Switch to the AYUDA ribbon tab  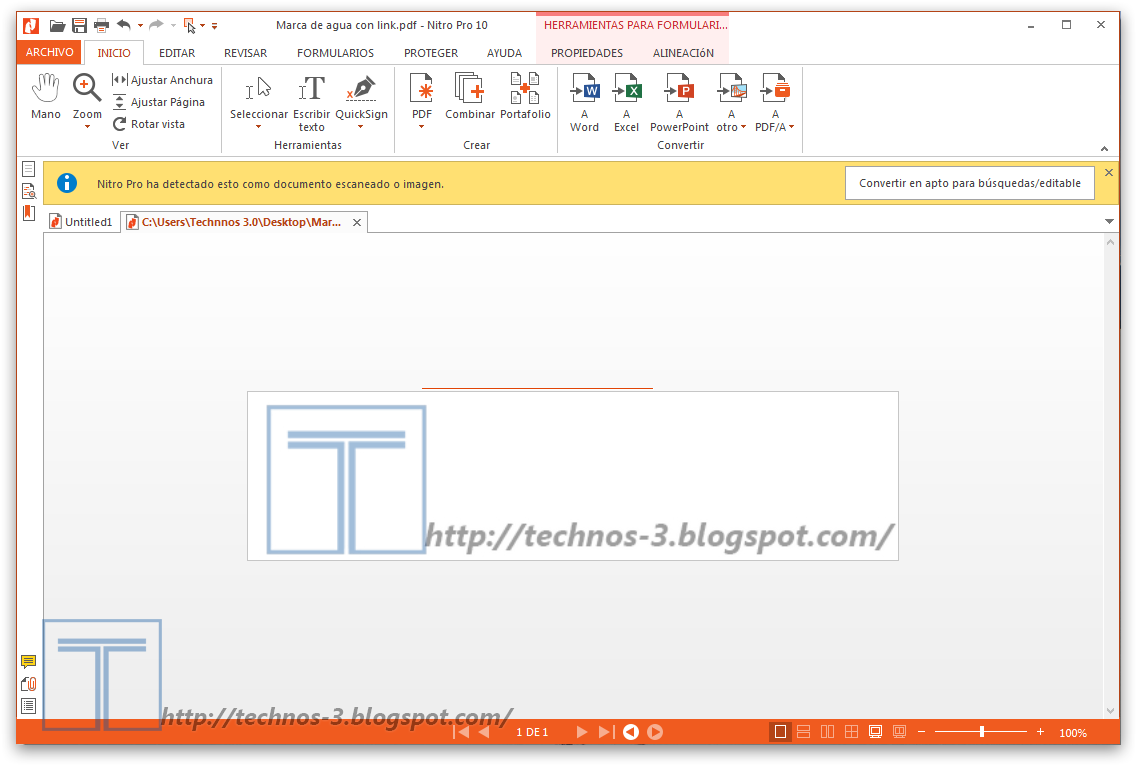[505, 53]
